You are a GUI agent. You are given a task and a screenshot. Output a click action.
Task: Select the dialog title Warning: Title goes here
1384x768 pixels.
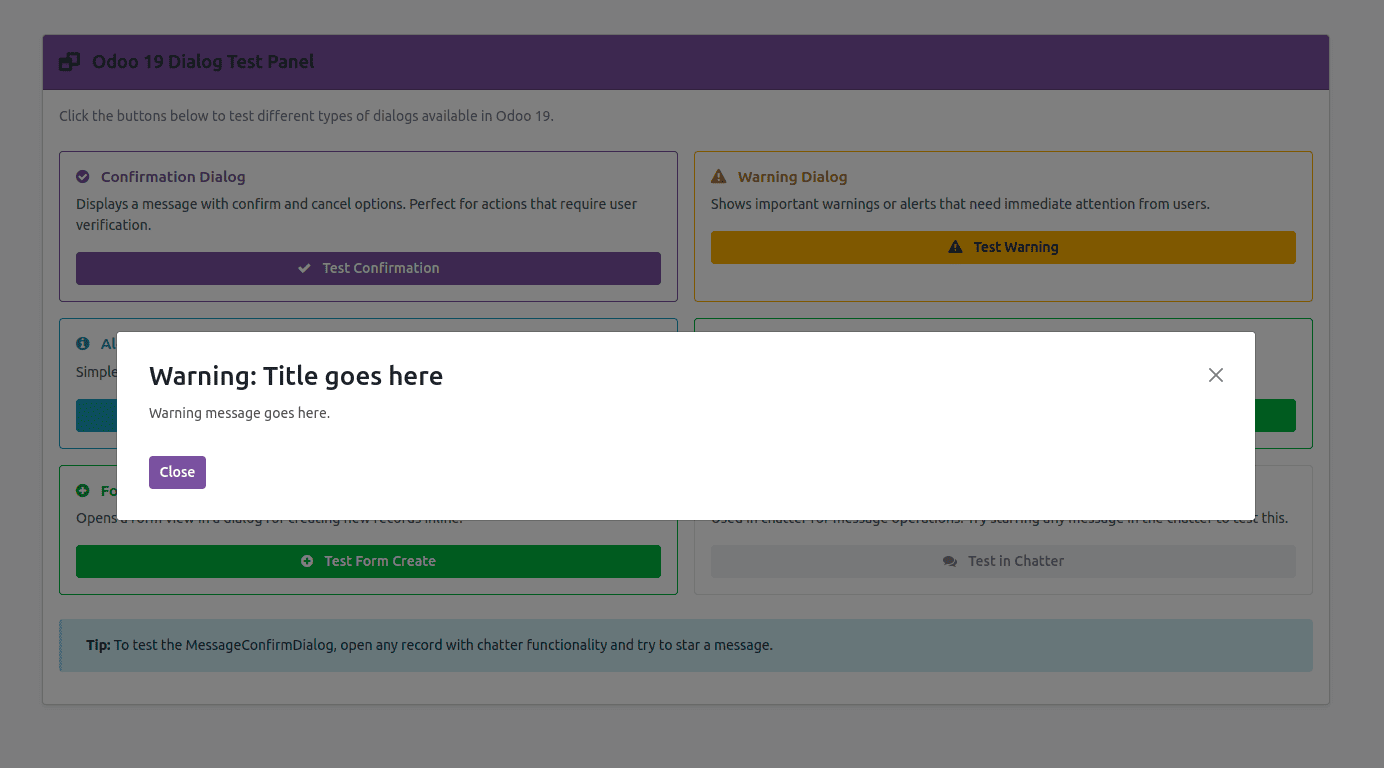coord(296,376)
